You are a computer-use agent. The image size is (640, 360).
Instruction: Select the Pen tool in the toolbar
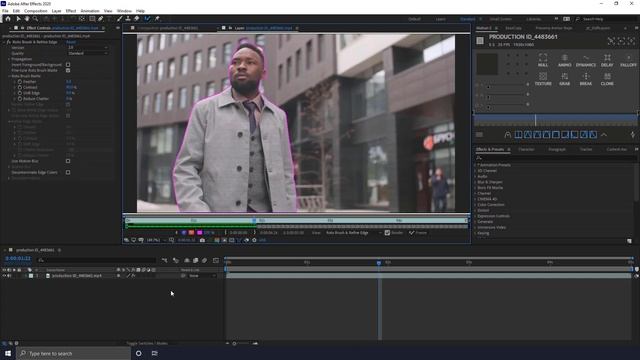coord(100,19)
